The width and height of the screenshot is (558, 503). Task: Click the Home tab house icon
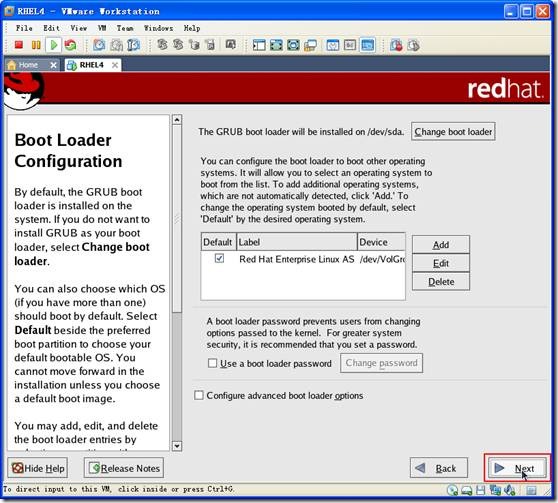point(12,65)
